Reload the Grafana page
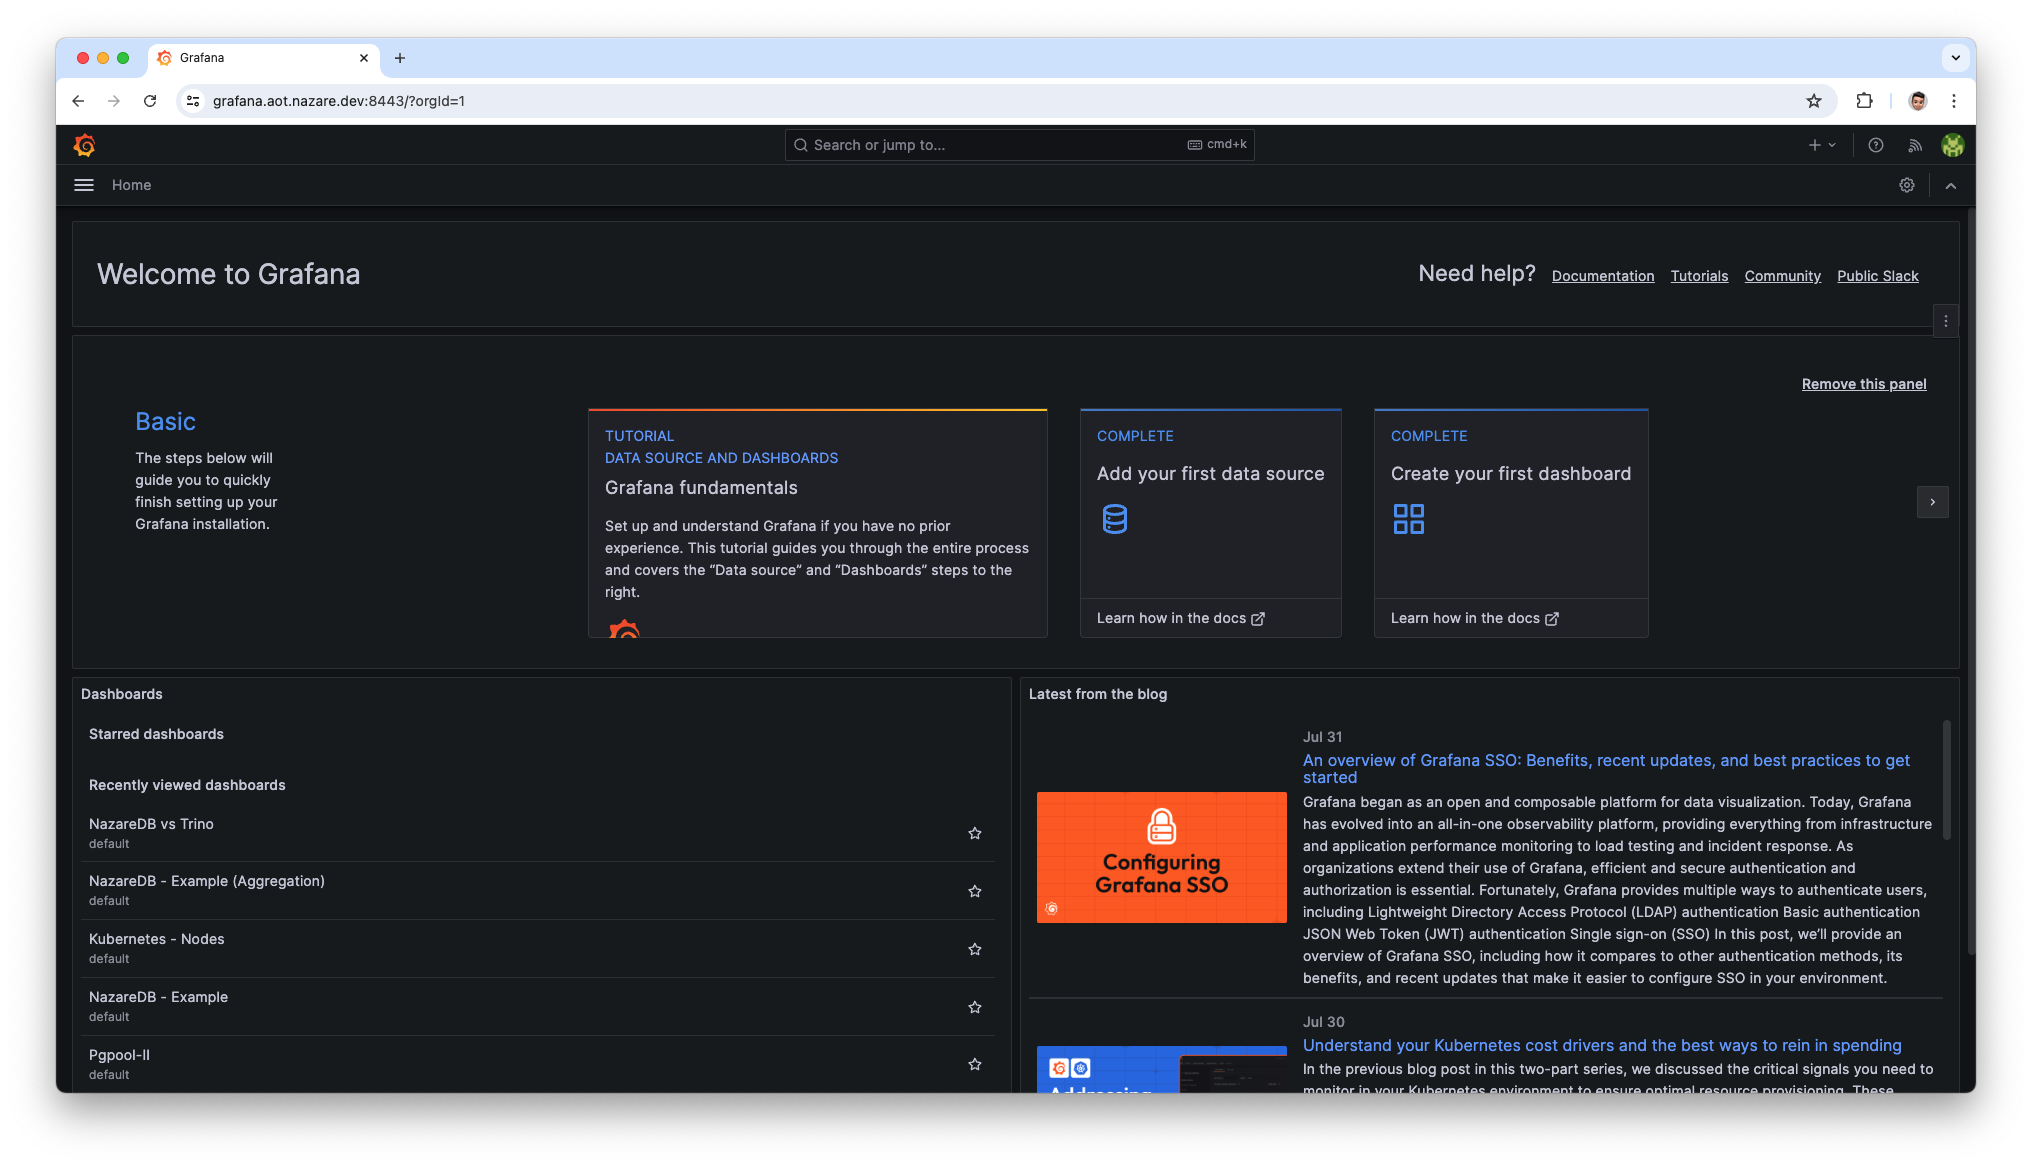The width and height of the screenshot is (2032, 1167). pos(150,101)
